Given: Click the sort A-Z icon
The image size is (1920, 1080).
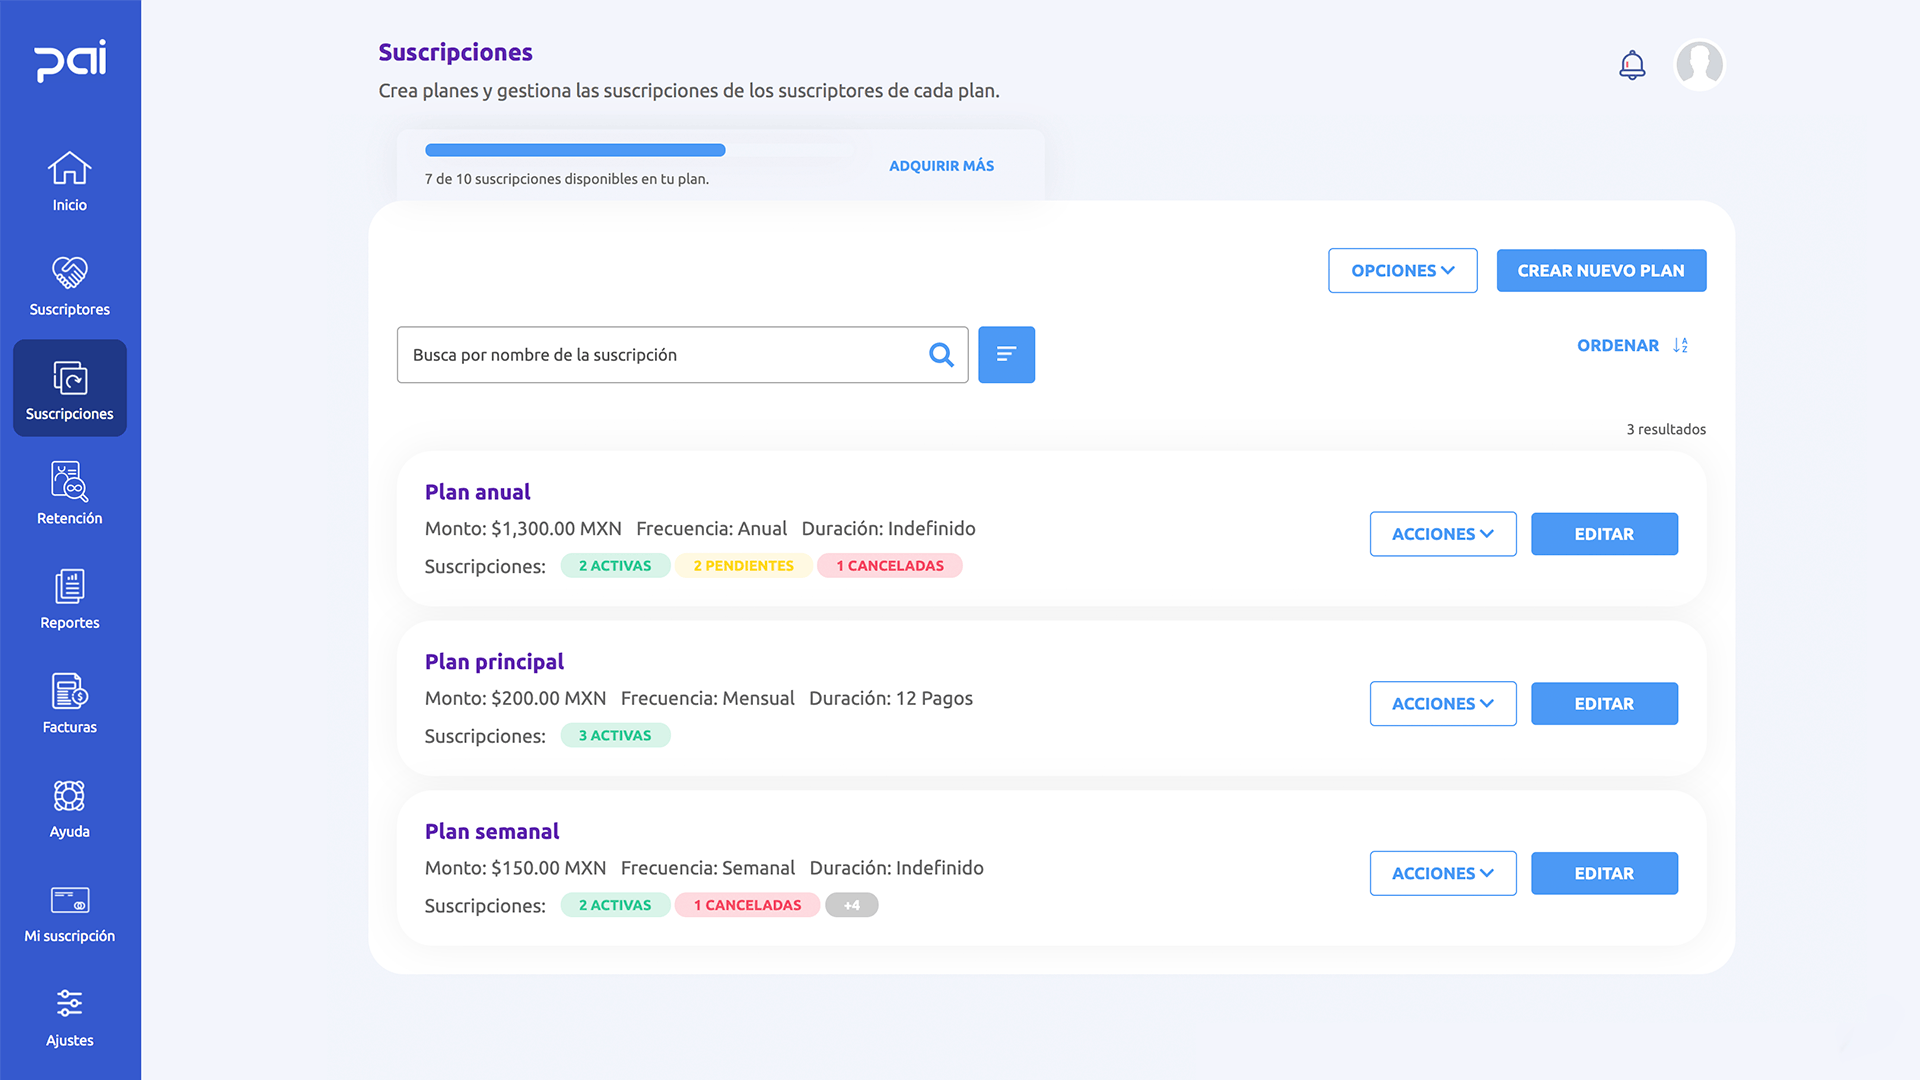Looking at the screenshot, I should (1681, 345).
